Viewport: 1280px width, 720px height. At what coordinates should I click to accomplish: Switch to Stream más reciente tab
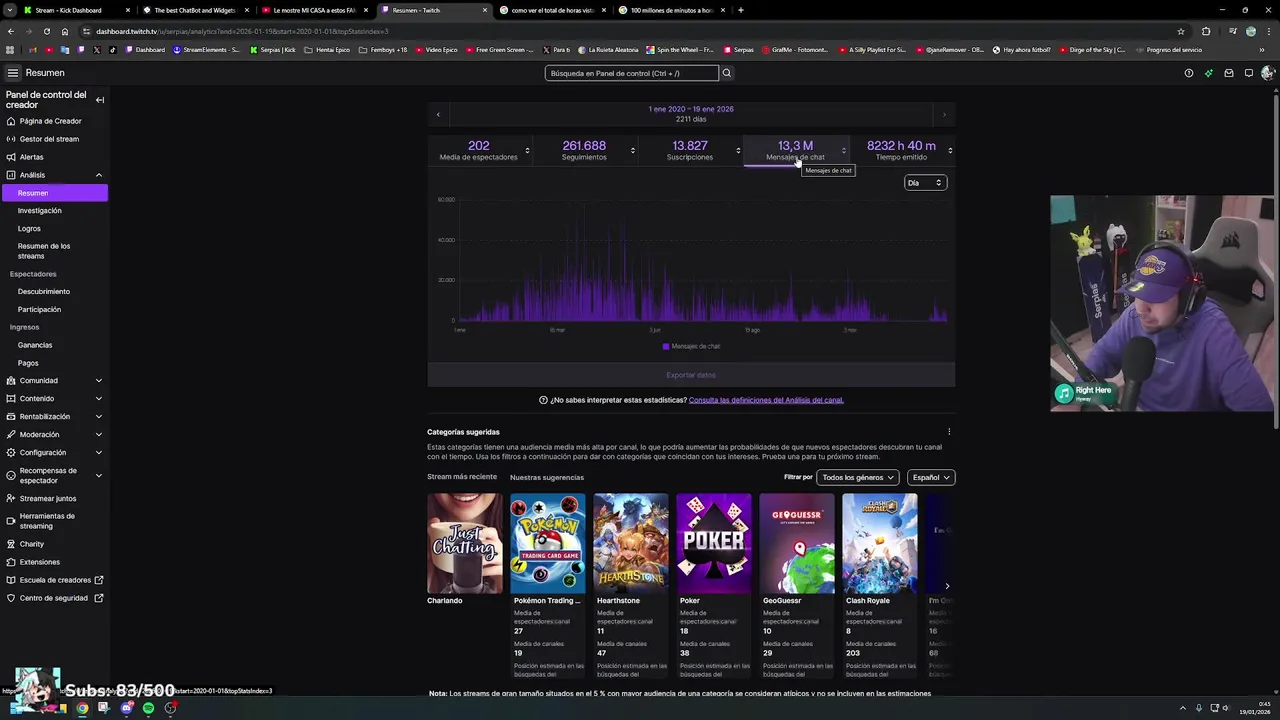pos(462,477)
